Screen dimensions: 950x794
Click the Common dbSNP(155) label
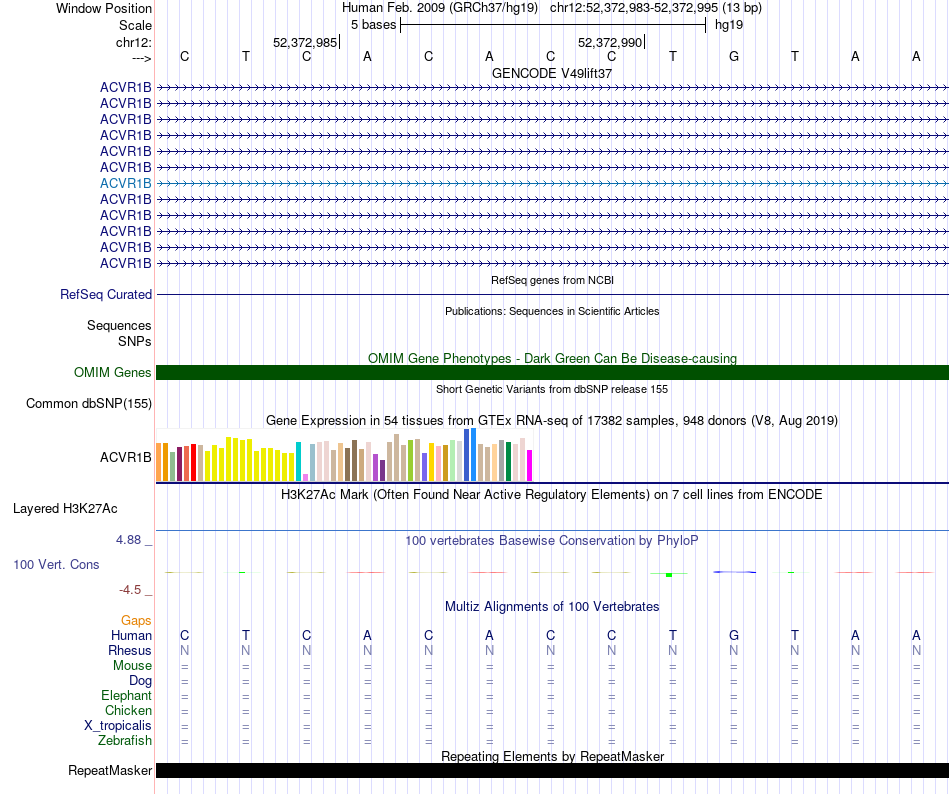[x=88, y=403]
